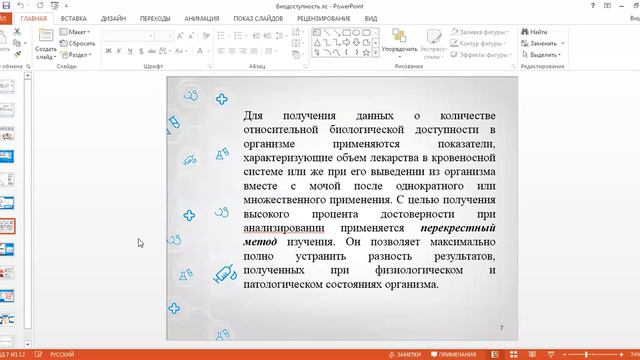
Task: Open the ПОКАЗ СЛАЙДОВ ribbon tab
Action: pos(258,18)
